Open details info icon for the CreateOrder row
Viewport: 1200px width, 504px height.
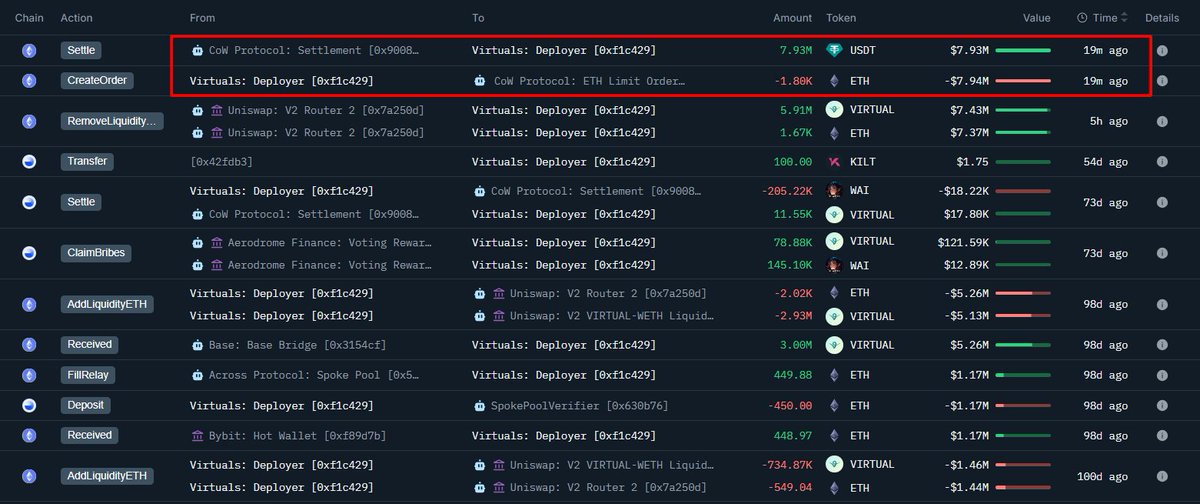[x=1162, y=80]
